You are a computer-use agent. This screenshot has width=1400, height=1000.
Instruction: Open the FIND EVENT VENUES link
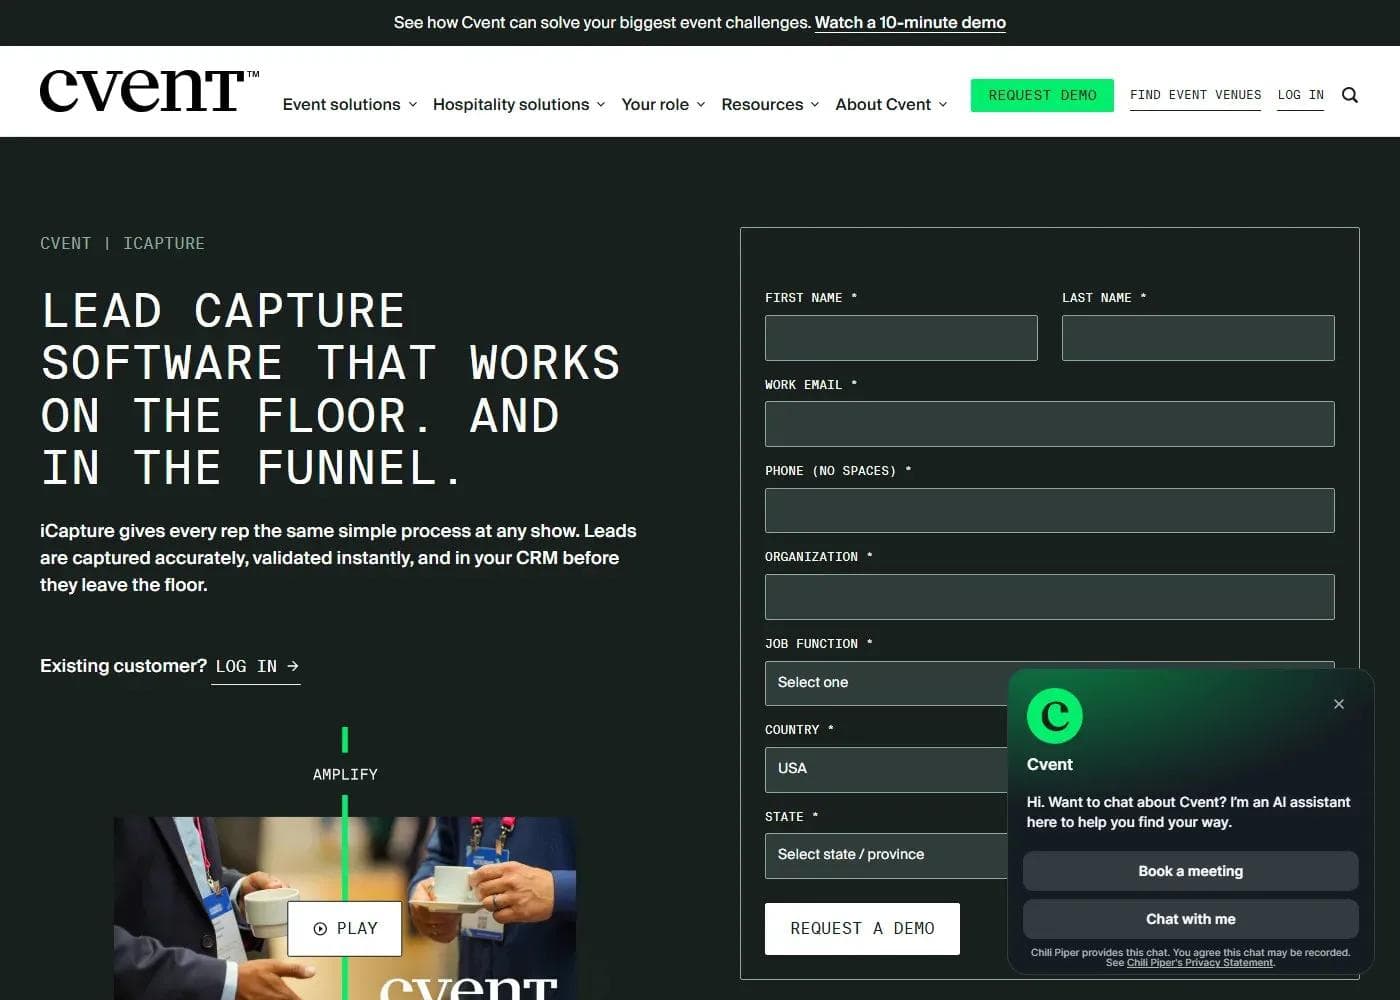click(1195, 95)
